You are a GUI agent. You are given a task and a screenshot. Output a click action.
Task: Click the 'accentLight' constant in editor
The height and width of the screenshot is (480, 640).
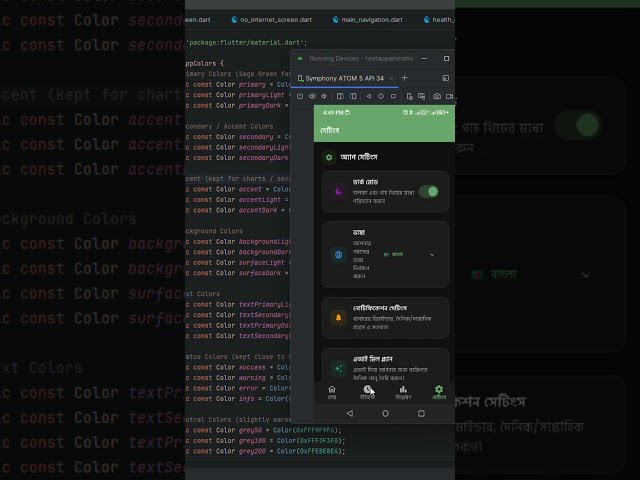(x=260, y=200)
